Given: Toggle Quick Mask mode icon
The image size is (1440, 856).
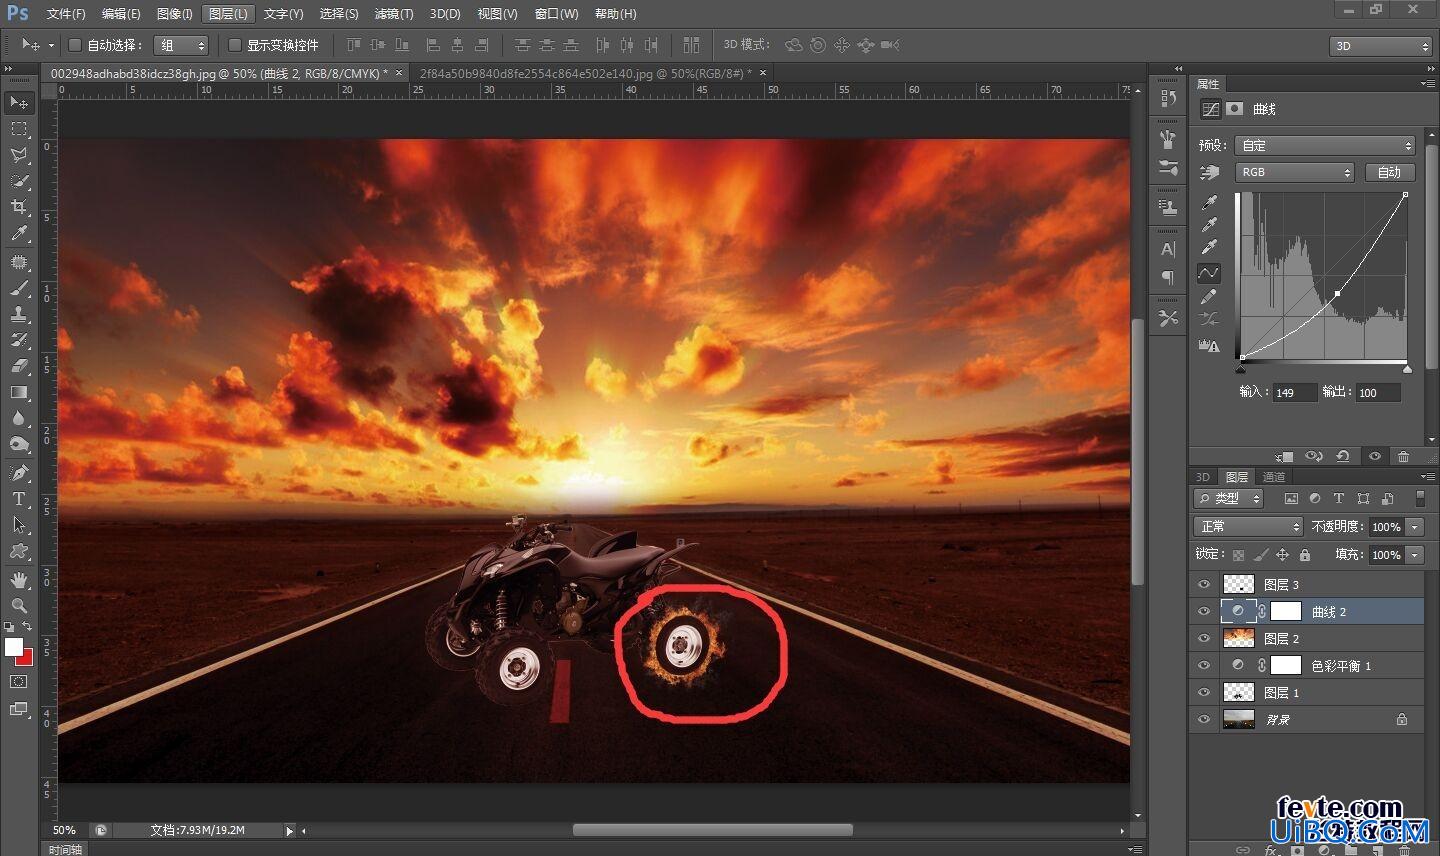Looking at the screenshot, I should click(x=19, y=682).
